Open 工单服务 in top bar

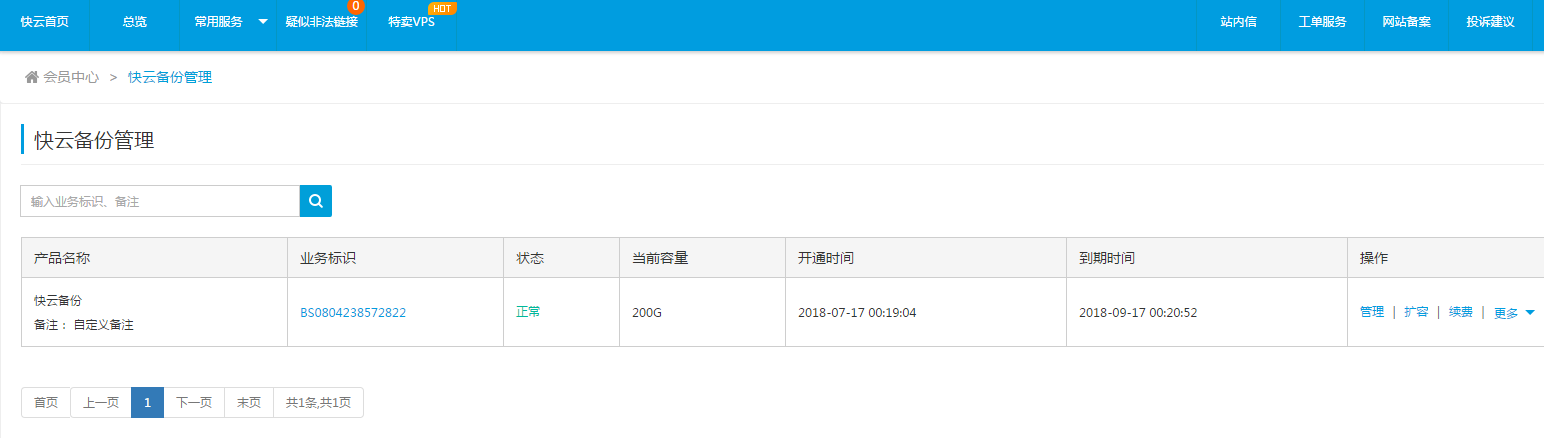pyautogui.click(x=1323, y=22)
